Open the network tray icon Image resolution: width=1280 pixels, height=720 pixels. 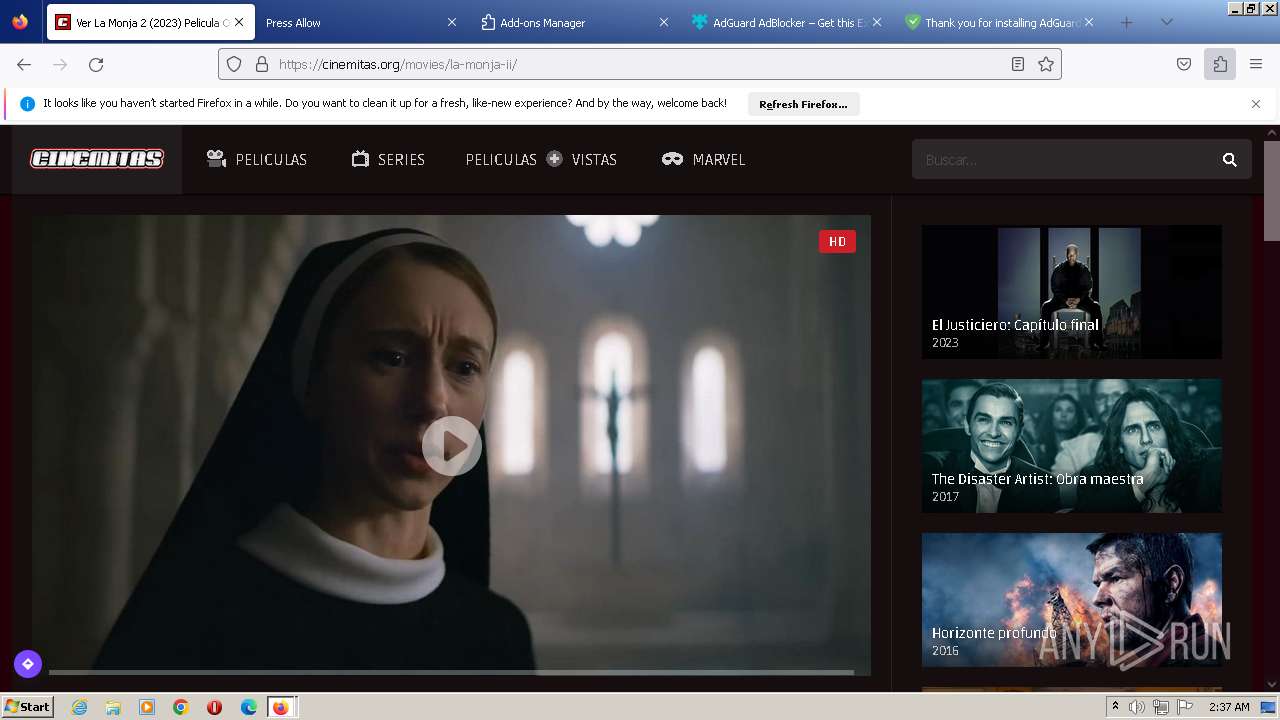tap(1160, 707)
